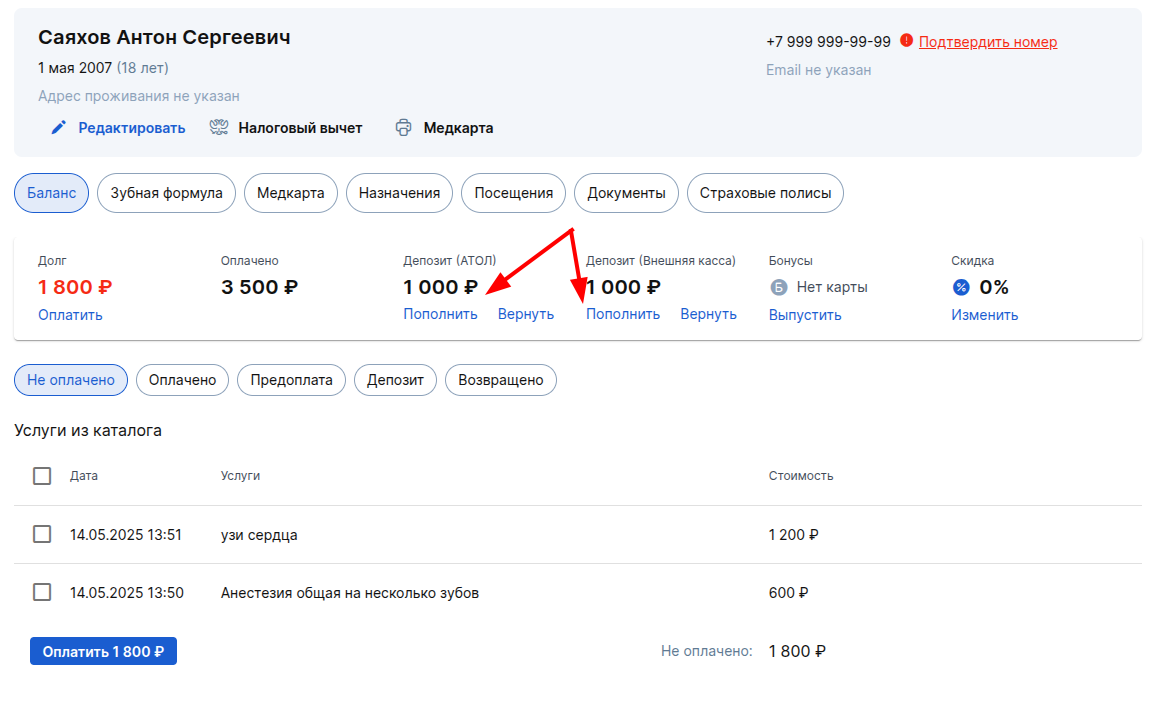Click the Медкарта print button
This screenshot has width=1156, height=715.
458,128
